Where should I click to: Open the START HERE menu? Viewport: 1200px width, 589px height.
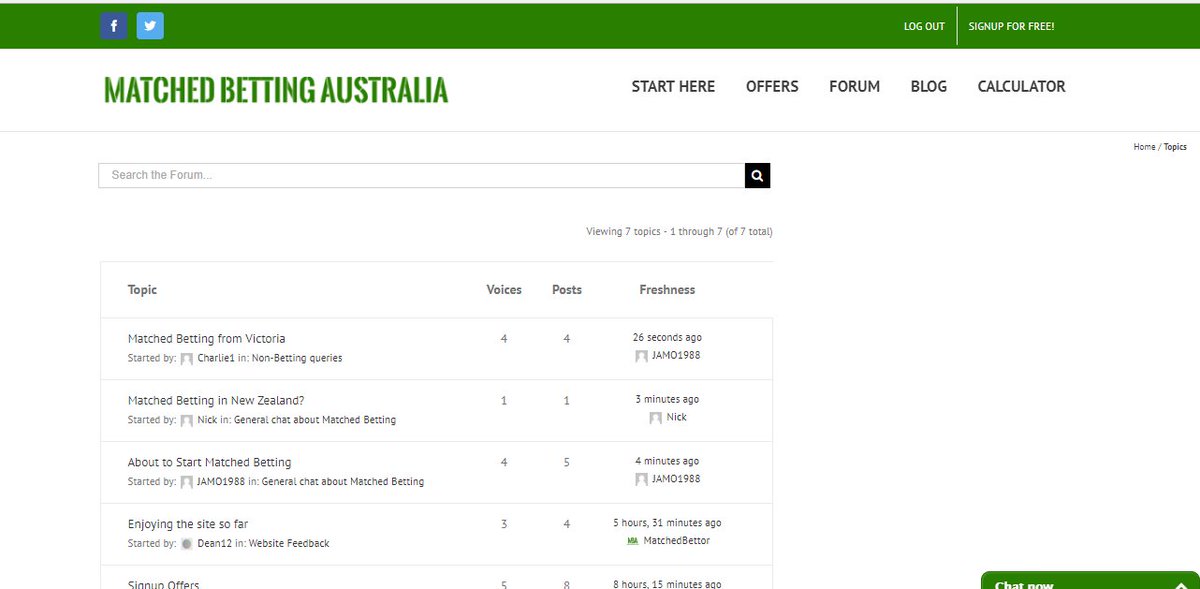point(673,87)
